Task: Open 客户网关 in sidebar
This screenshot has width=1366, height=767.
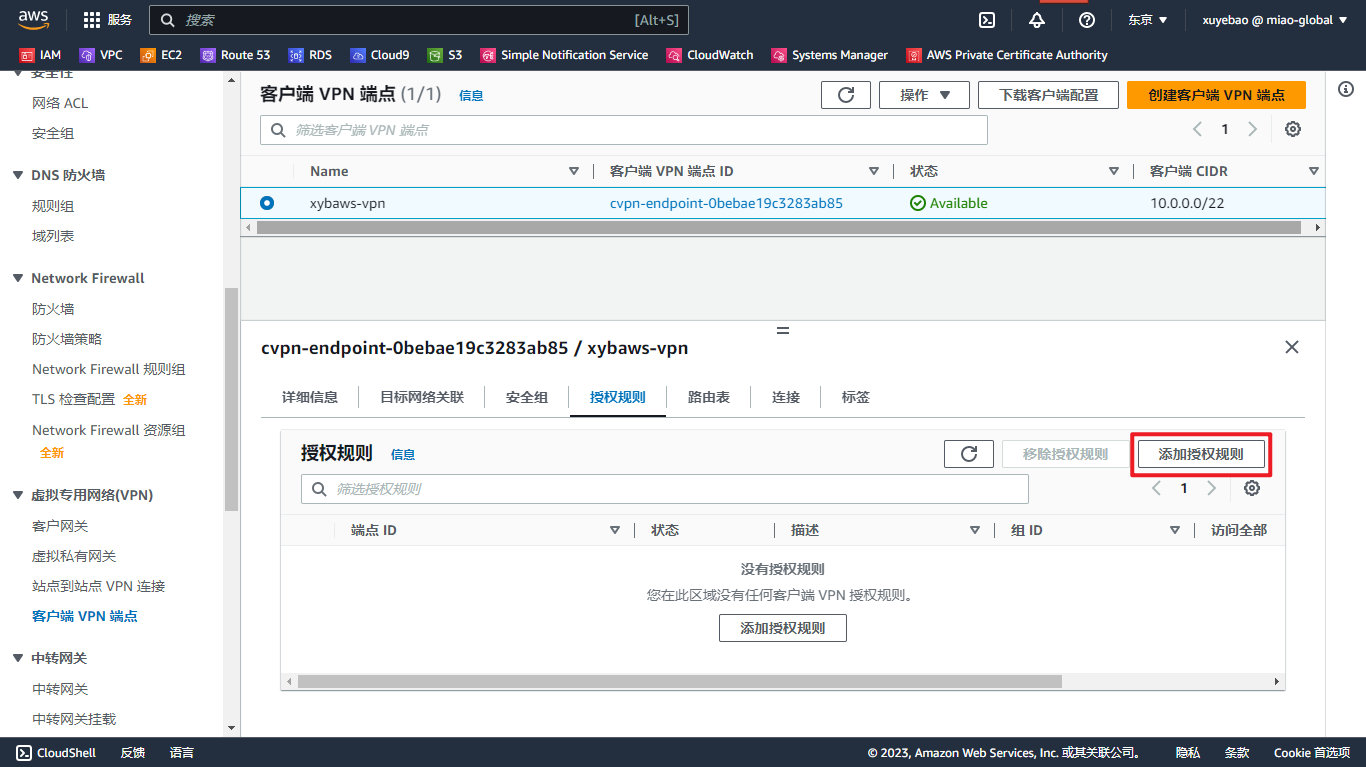Action: point(60,526)
